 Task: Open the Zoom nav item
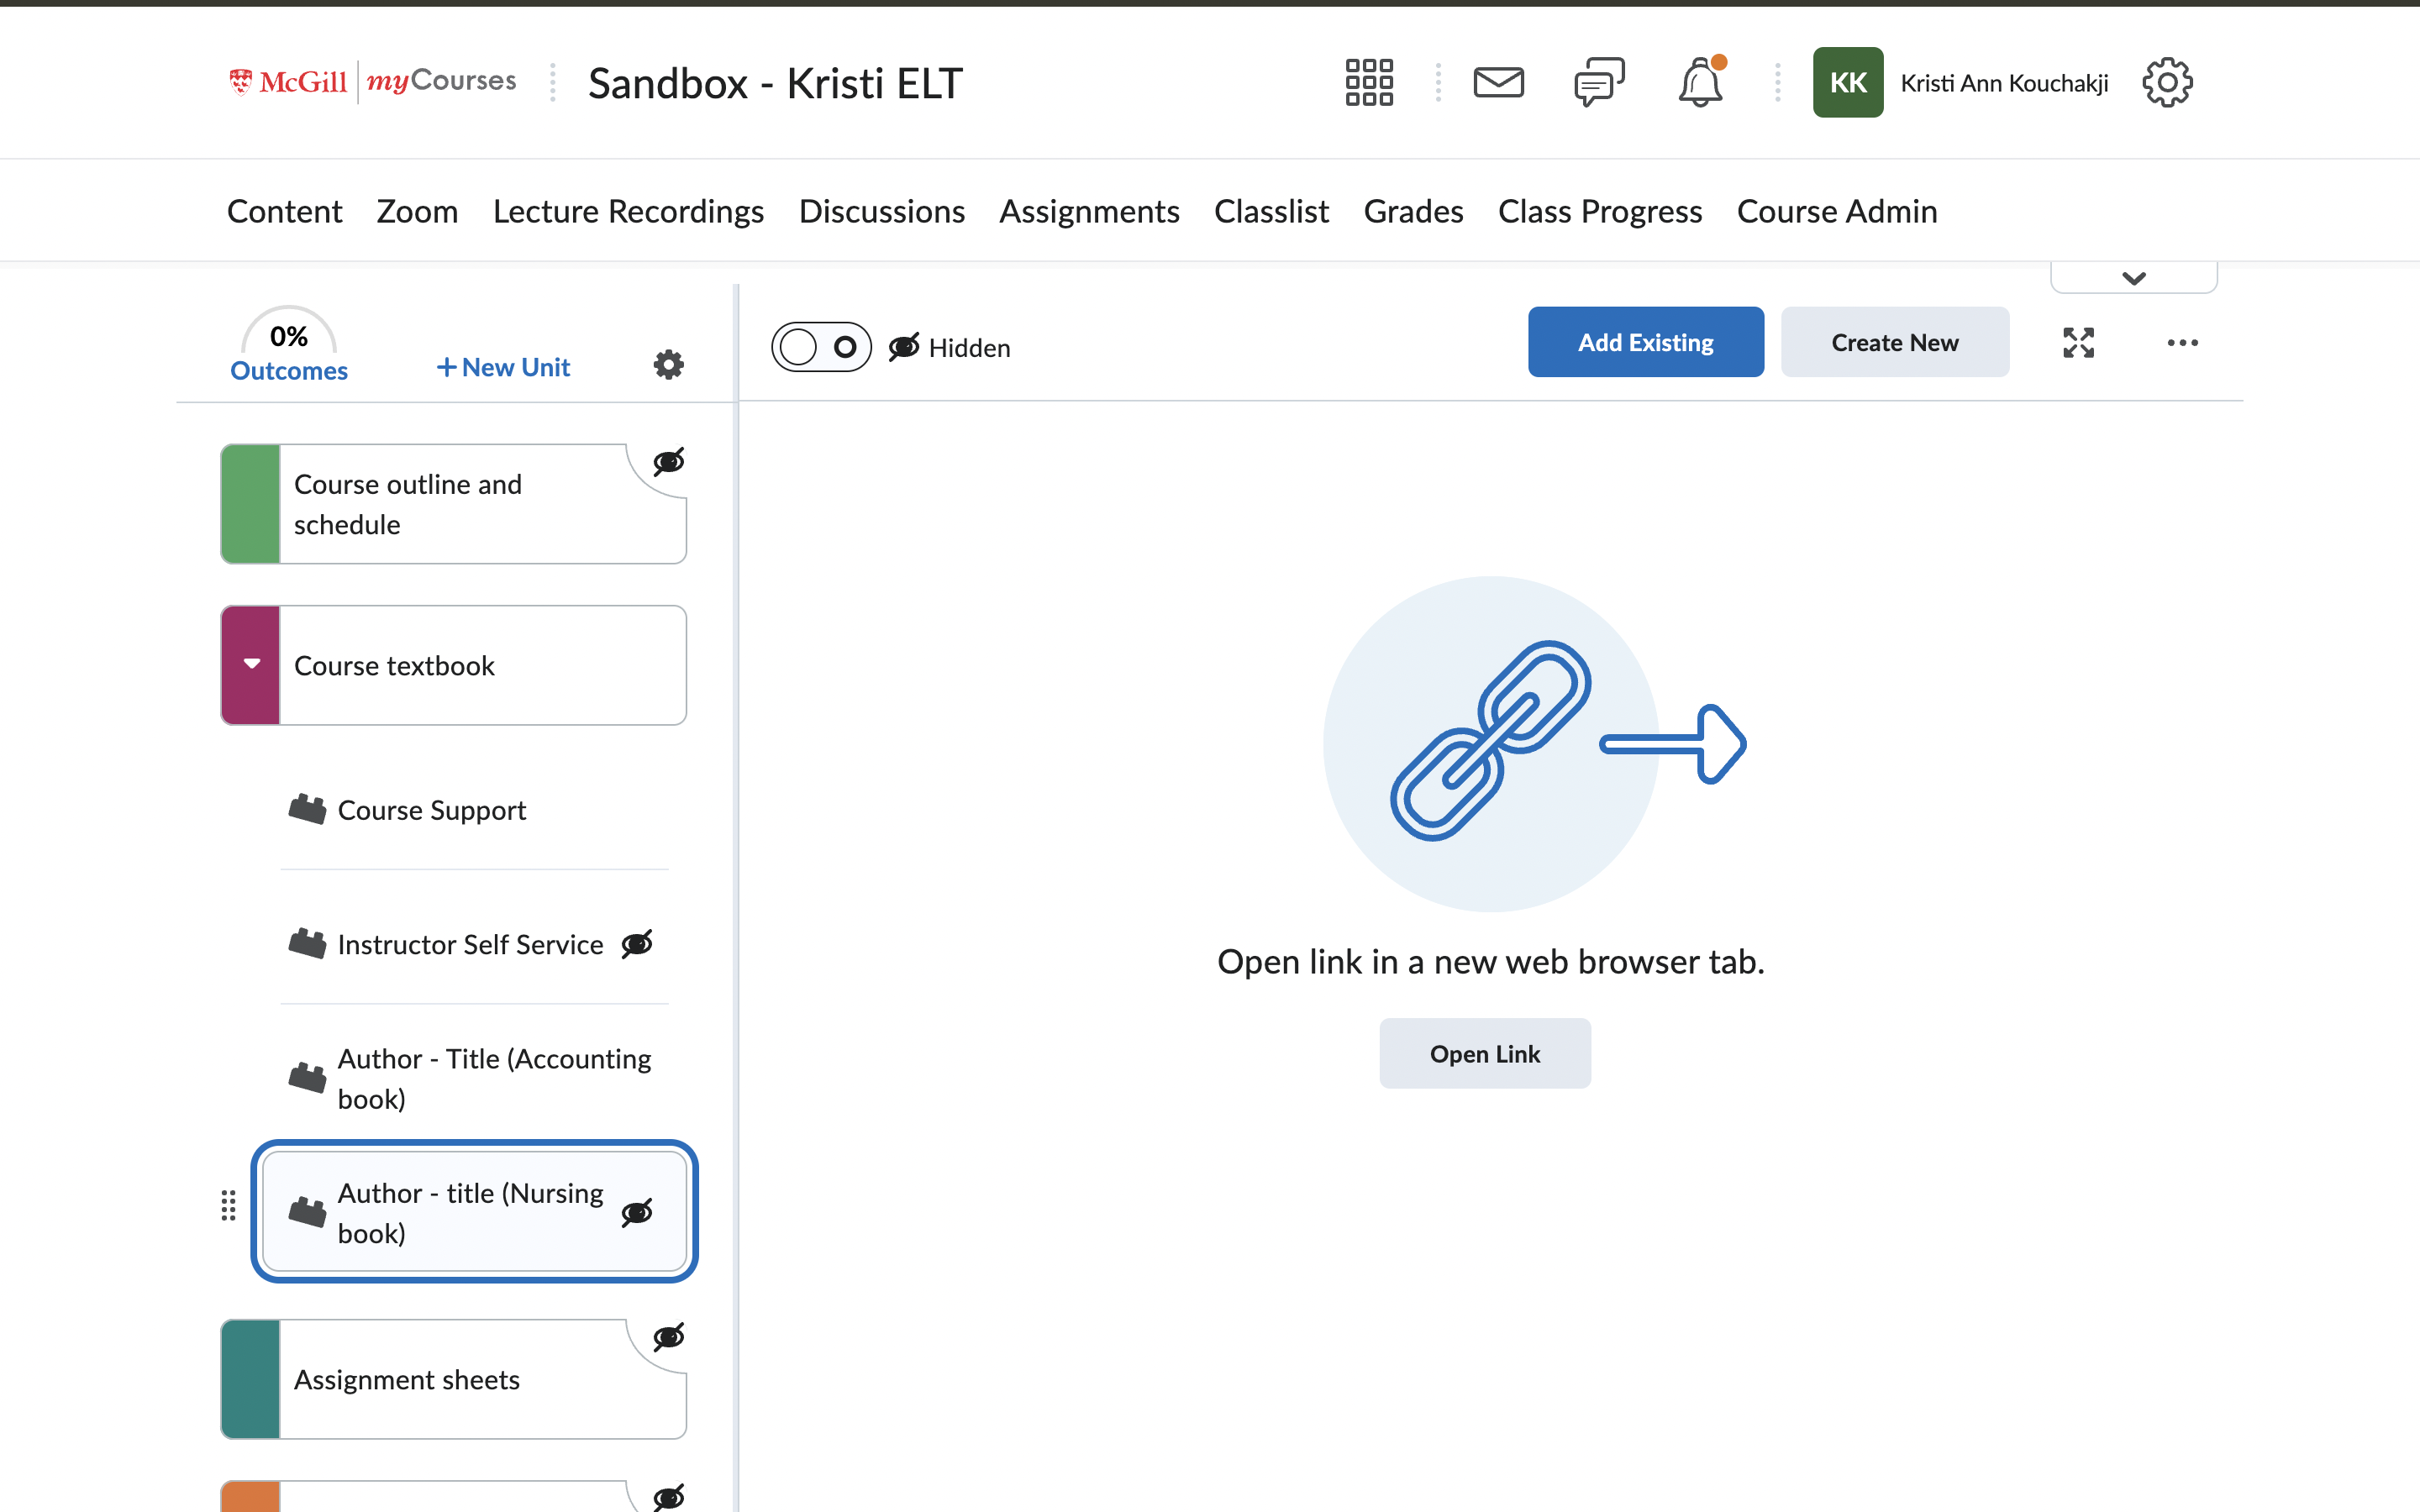pos(417,211)
